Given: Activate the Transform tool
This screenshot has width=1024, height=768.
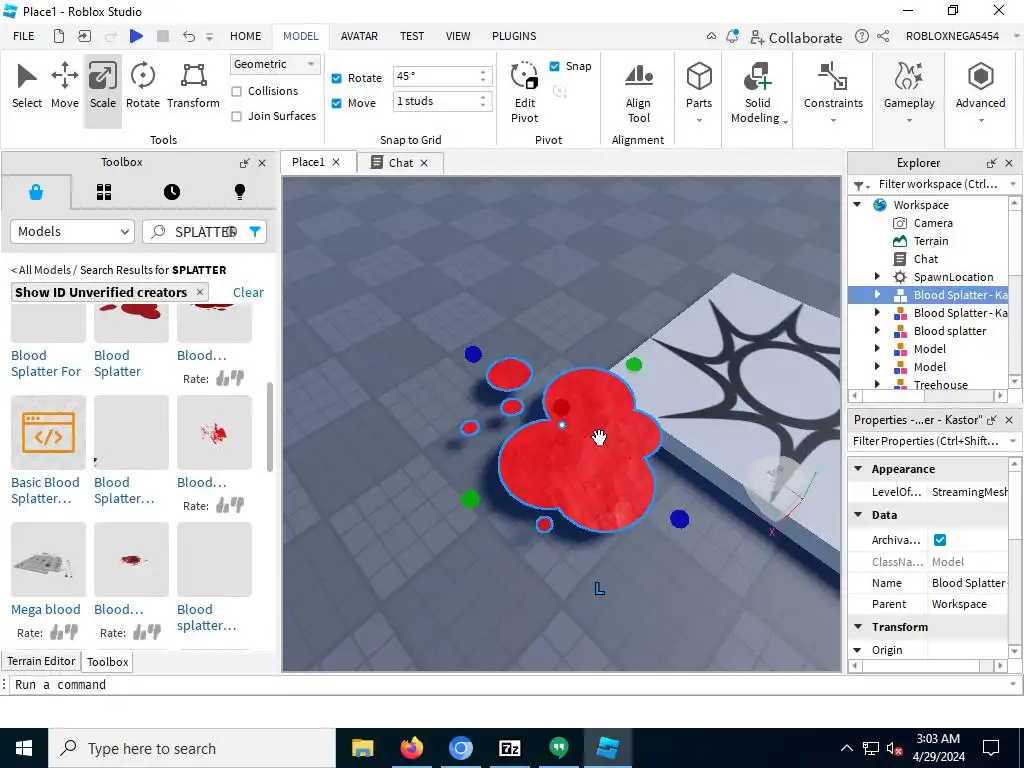Looking at the screenshot, I should [193, 86].
